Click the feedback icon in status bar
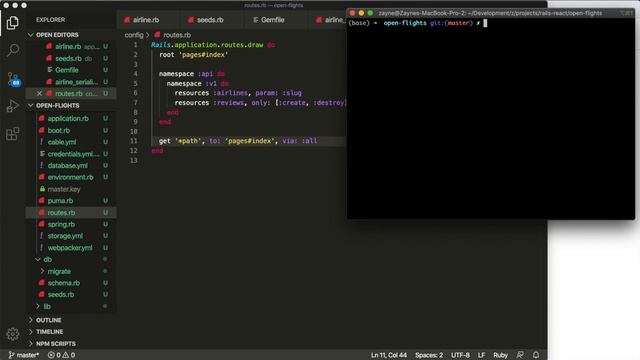 pos(520,355)
